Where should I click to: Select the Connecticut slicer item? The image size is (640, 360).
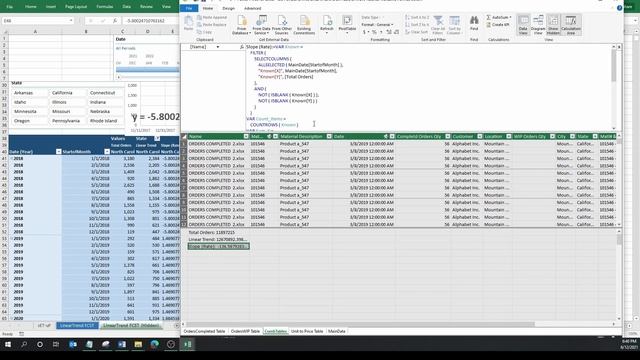(x=105, y=93)
